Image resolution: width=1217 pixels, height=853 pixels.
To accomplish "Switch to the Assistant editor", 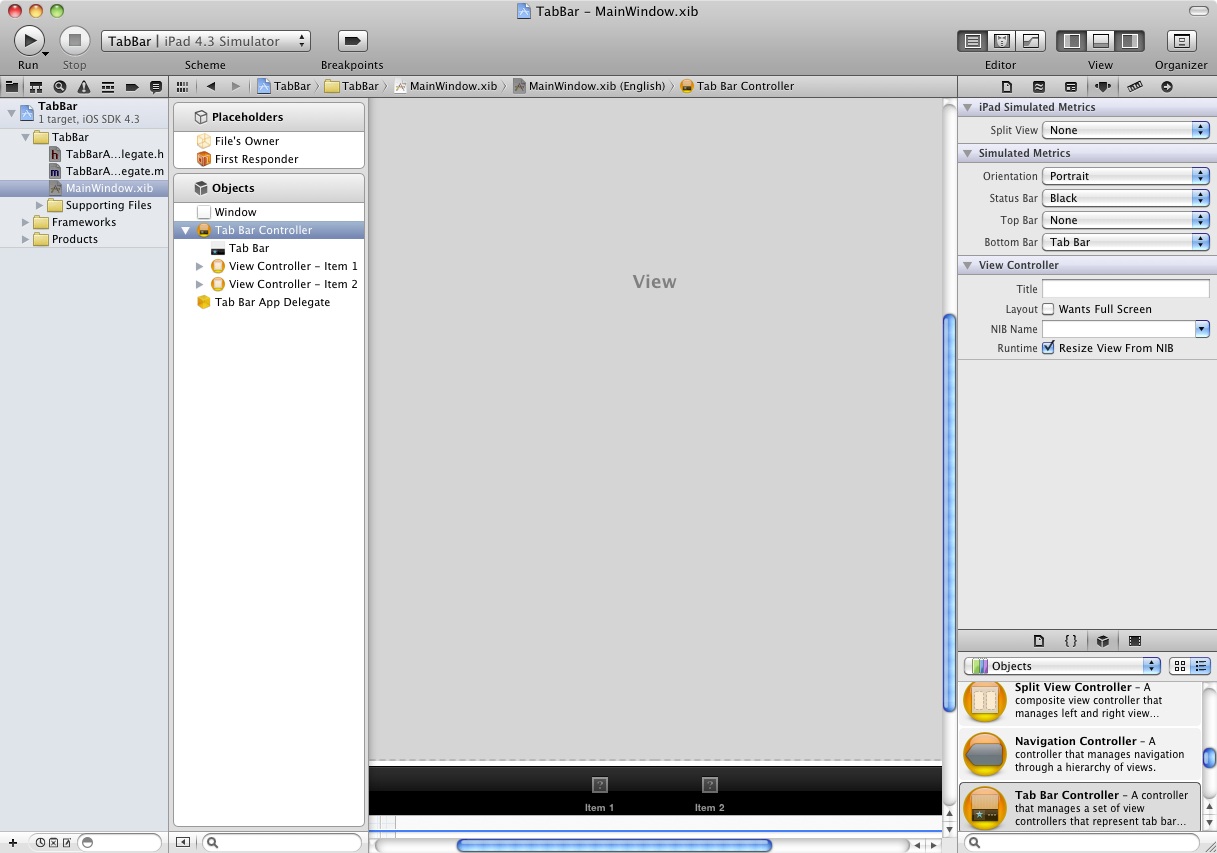I will [1000, 41].
